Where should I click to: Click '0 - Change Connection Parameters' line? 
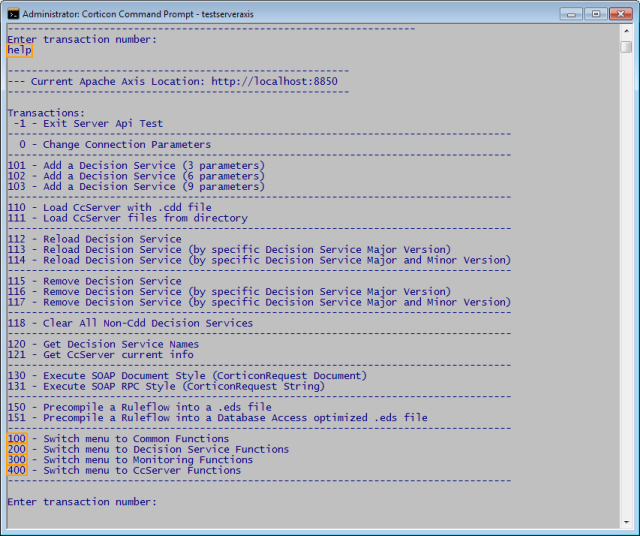pos(115,145)
